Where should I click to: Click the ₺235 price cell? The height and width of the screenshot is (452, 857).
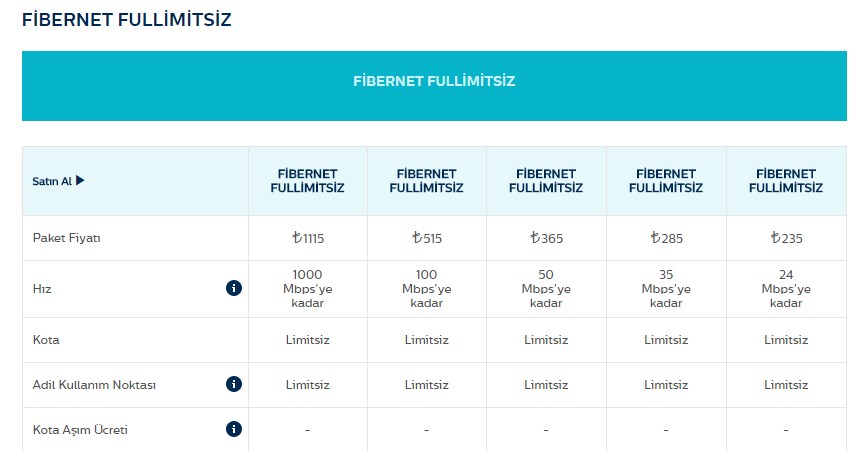click(786, 239)
